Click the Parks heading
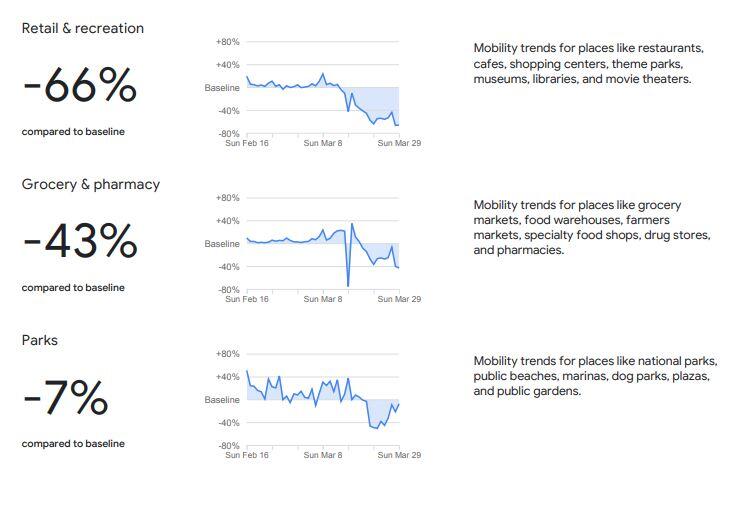 click(40, 340)
